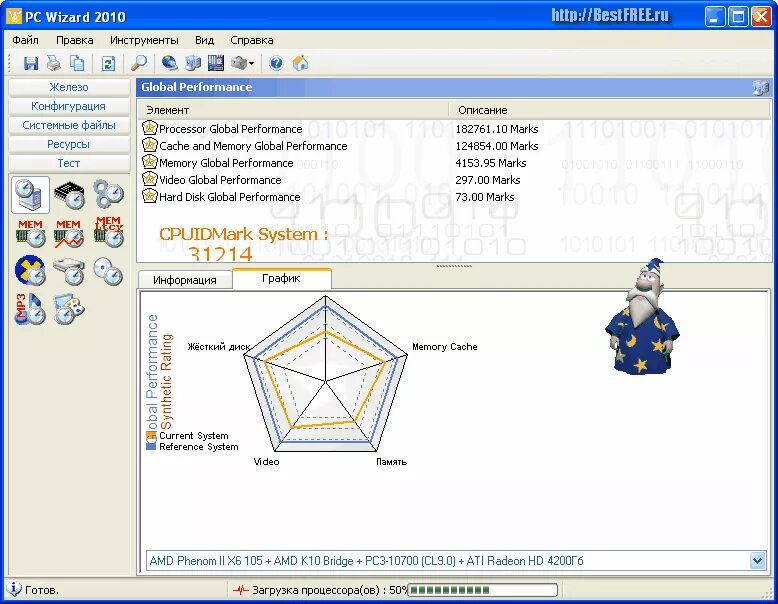Click the gray toolbox icon in toolbar
The height and width of the screenshot is (604, 778).
(239, 63)
